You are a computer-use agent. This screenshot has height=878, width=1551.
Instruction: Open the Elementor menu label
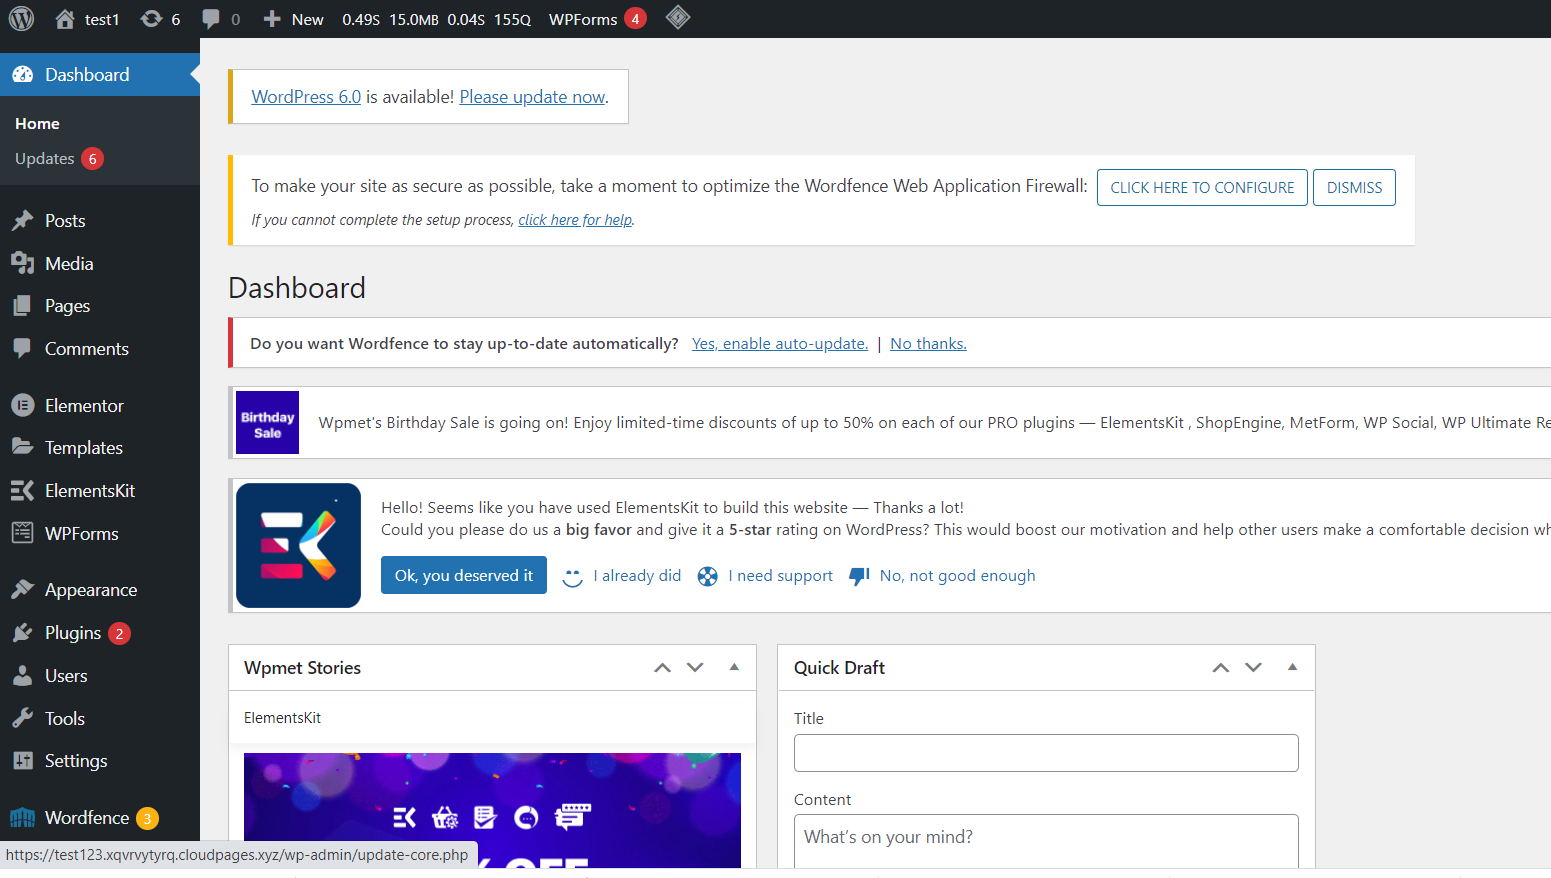click(84, 406)
